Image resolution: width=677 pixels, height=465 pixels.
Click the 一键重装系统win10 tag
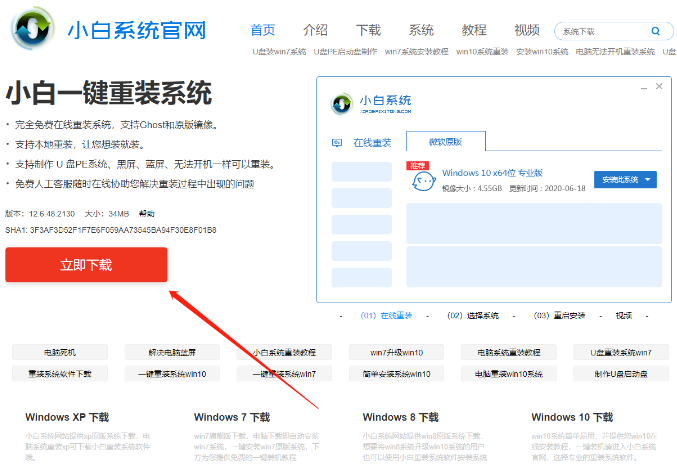[x=172, y=373]
